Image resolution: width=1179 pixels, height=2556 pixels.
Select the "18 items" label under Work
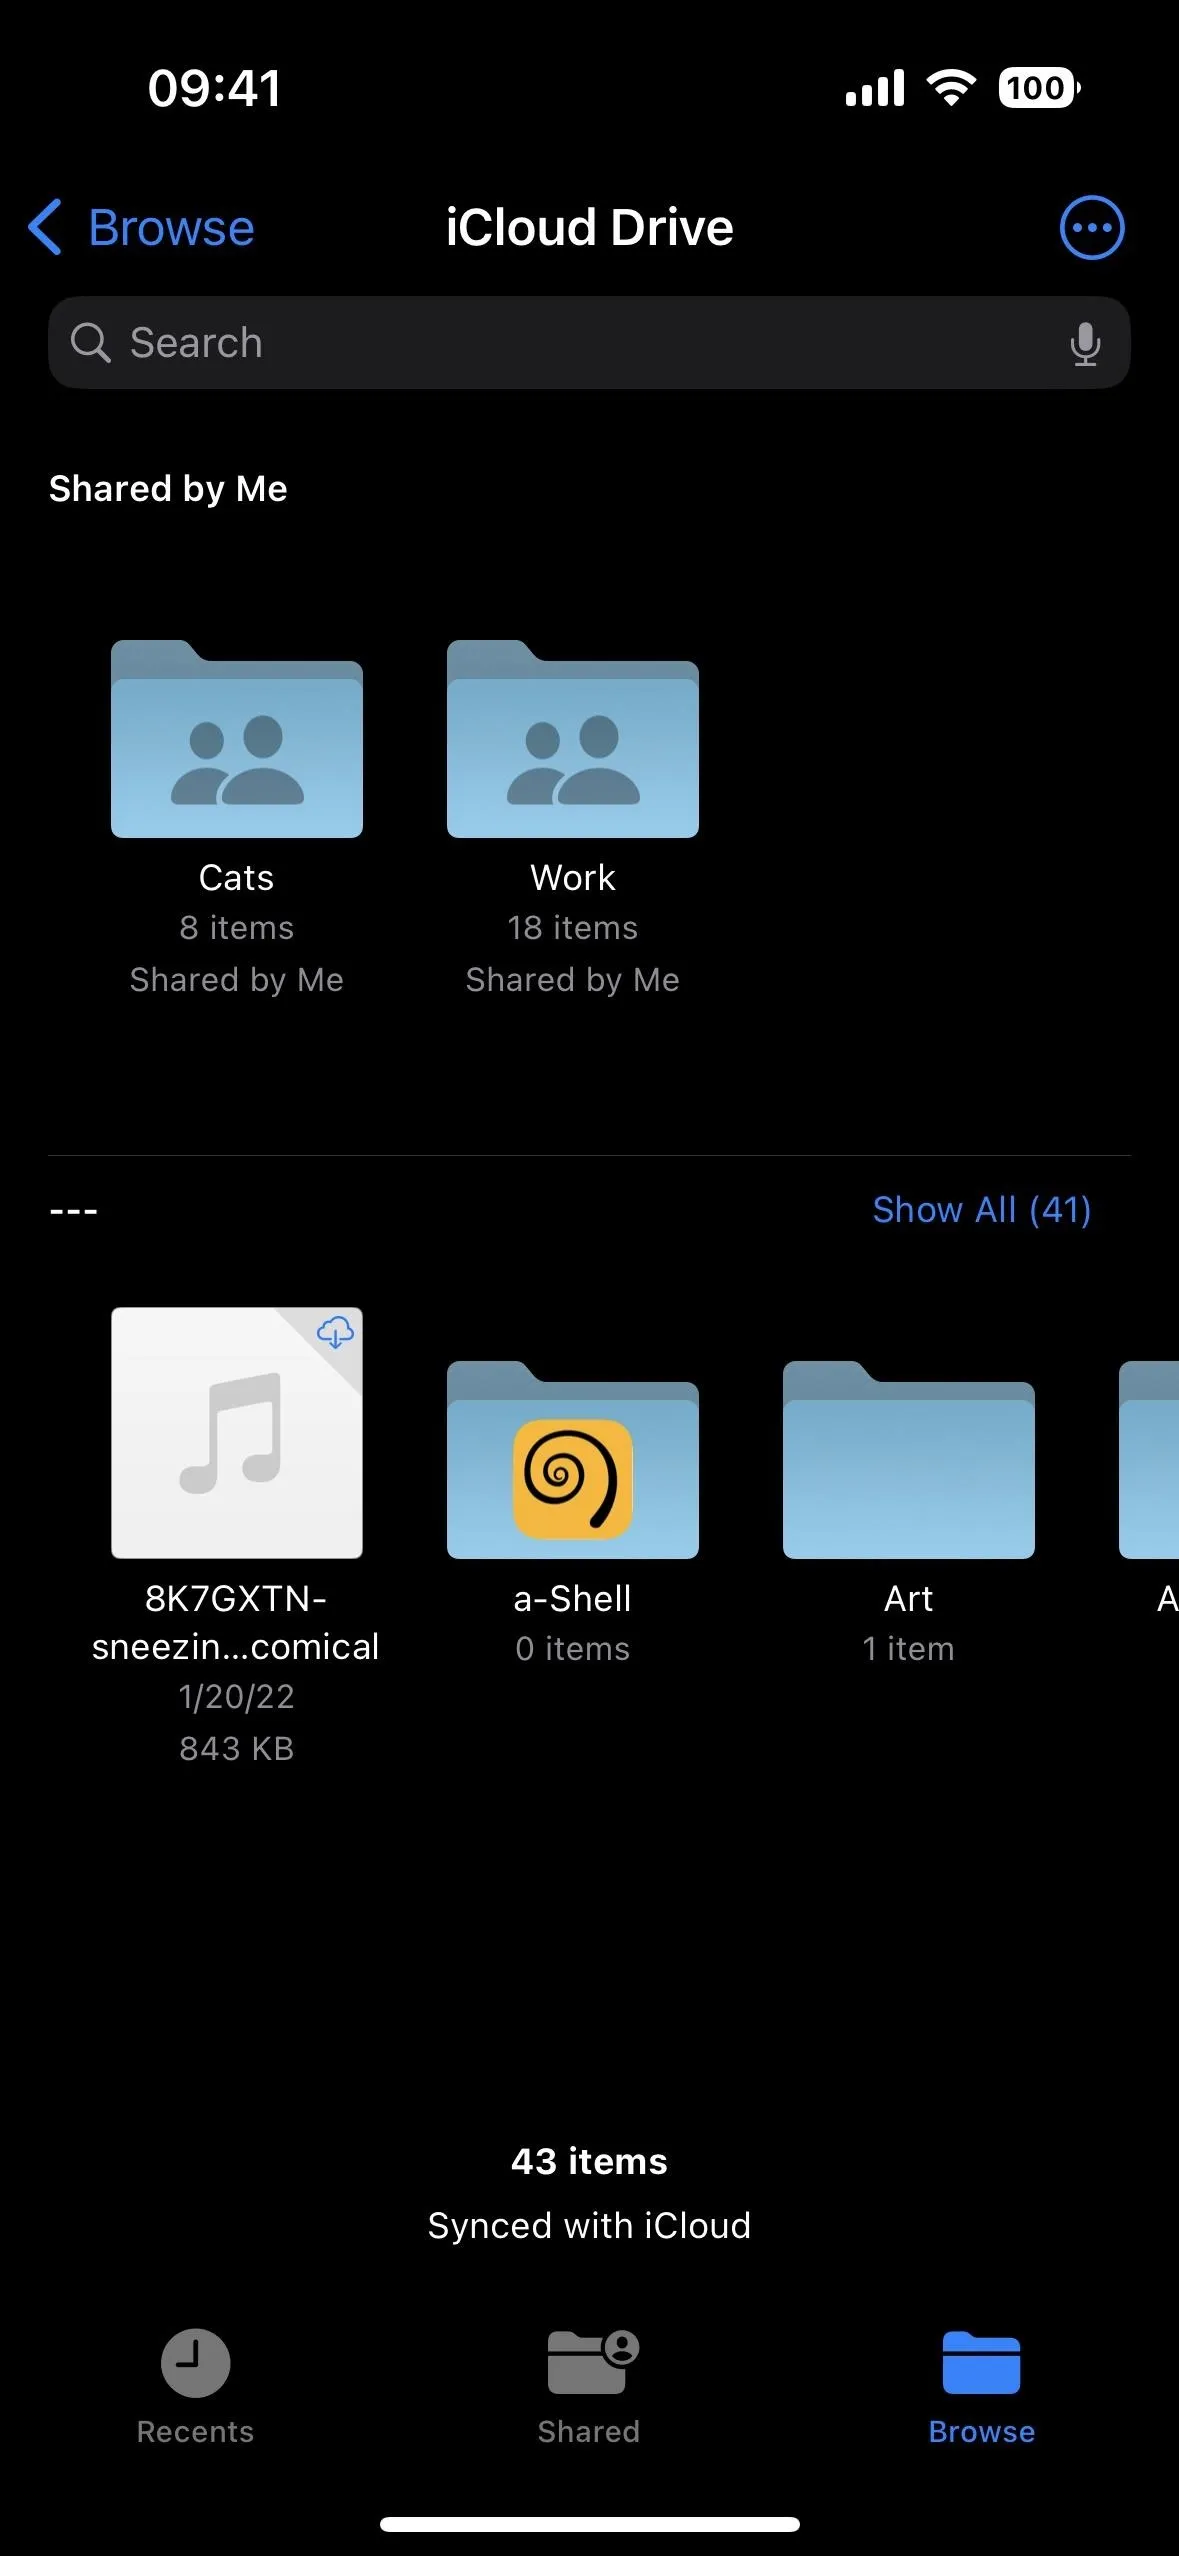tap(573, 928)
